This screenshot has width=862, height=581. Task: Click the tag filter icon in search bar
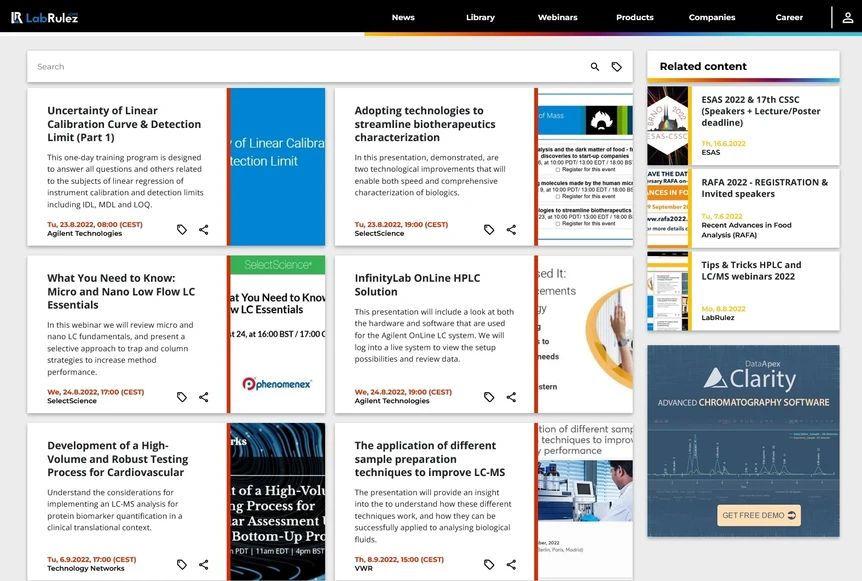(x=617, y=67)
